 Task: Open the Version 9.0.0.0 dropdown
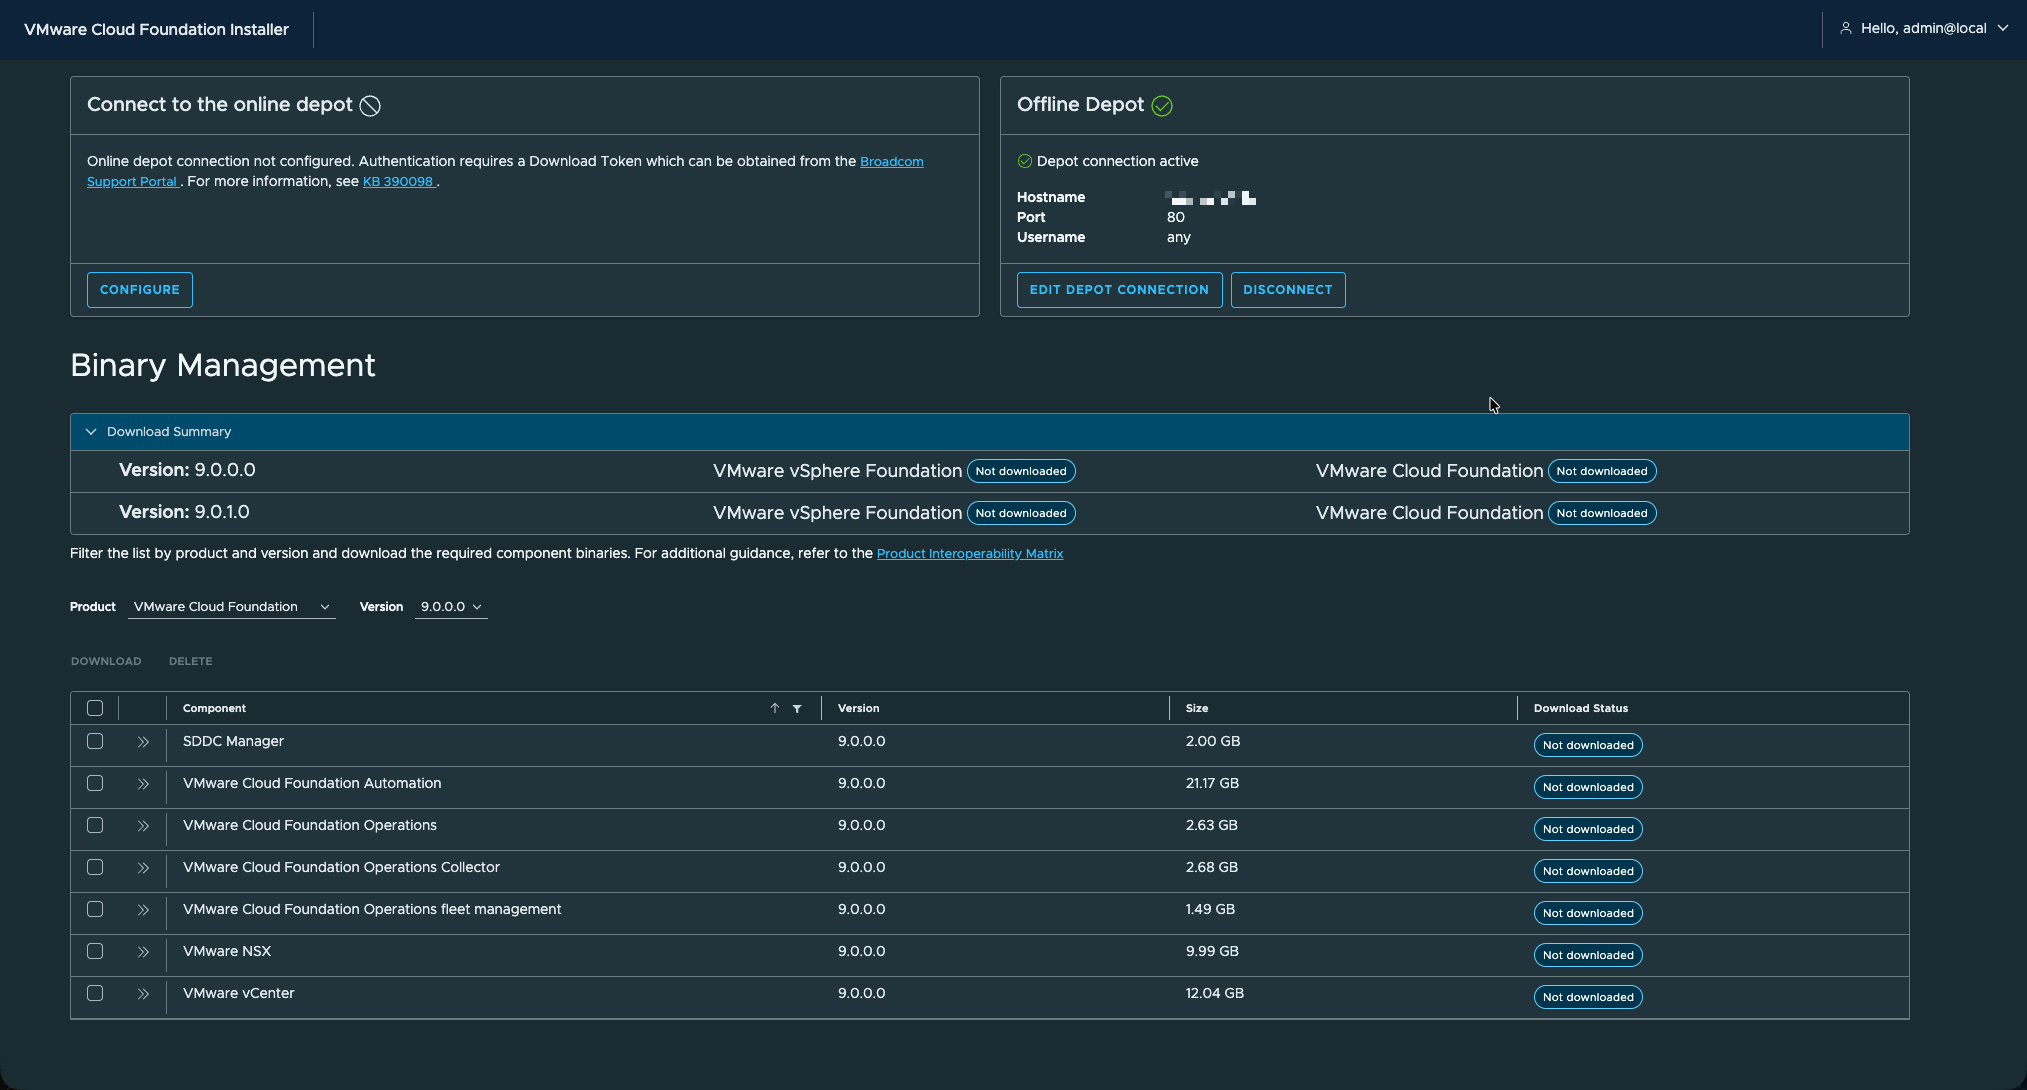point(450,607)
